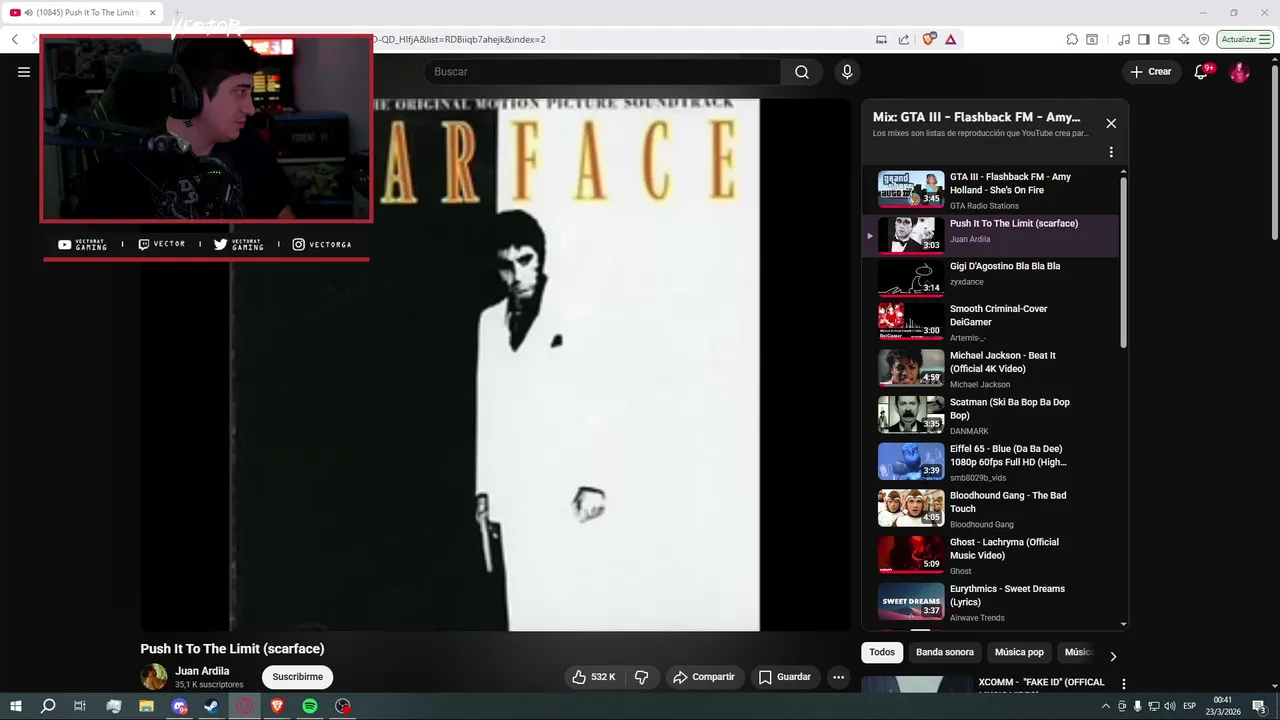1280x720 pixels.
Task: Open the Windows notification center icon
Action: (x=1260, y=706)
